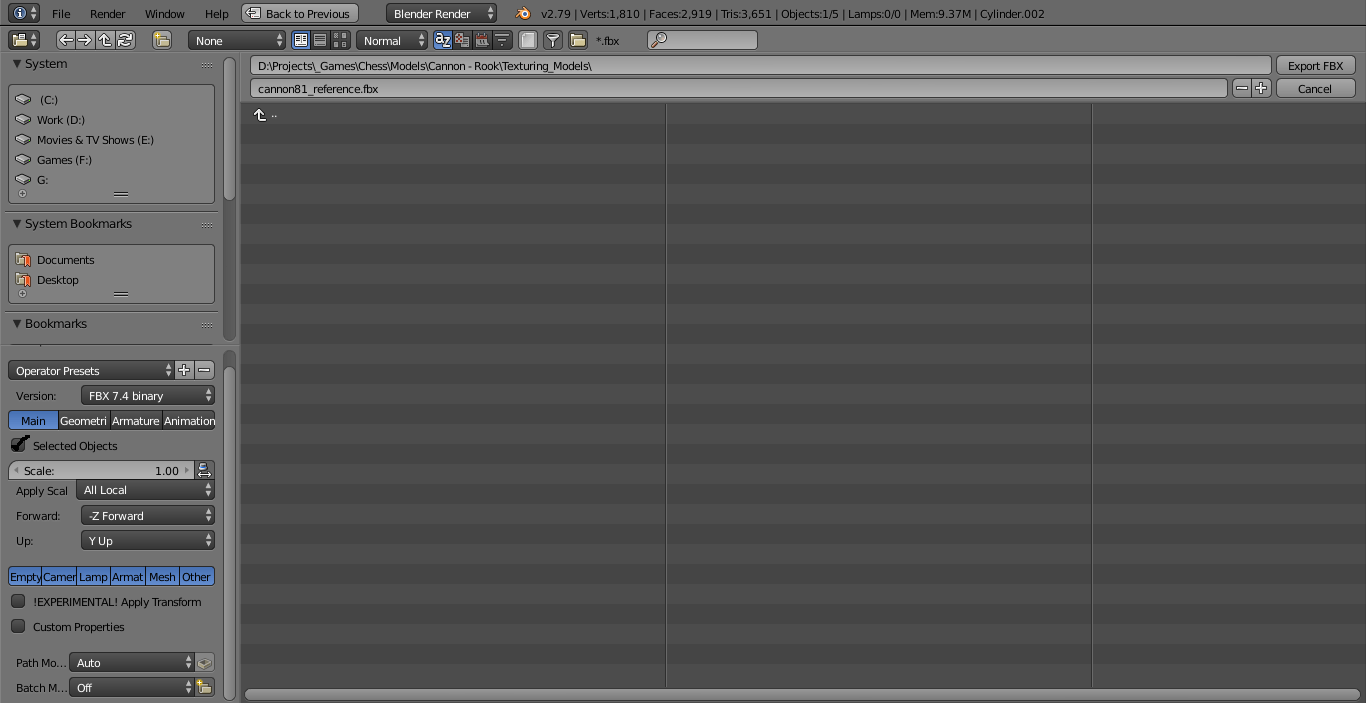Toggle the Mesh object type filter

click(x=161, y=576)
